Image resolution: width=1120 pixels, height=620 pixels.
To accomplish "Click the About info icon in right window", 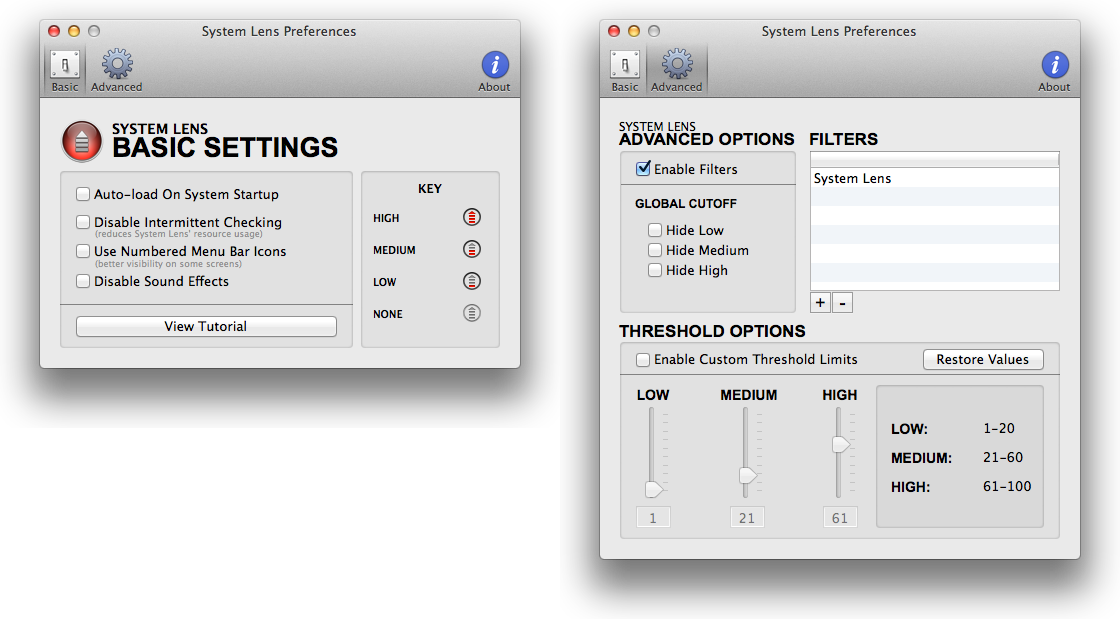I will 1055,66.
